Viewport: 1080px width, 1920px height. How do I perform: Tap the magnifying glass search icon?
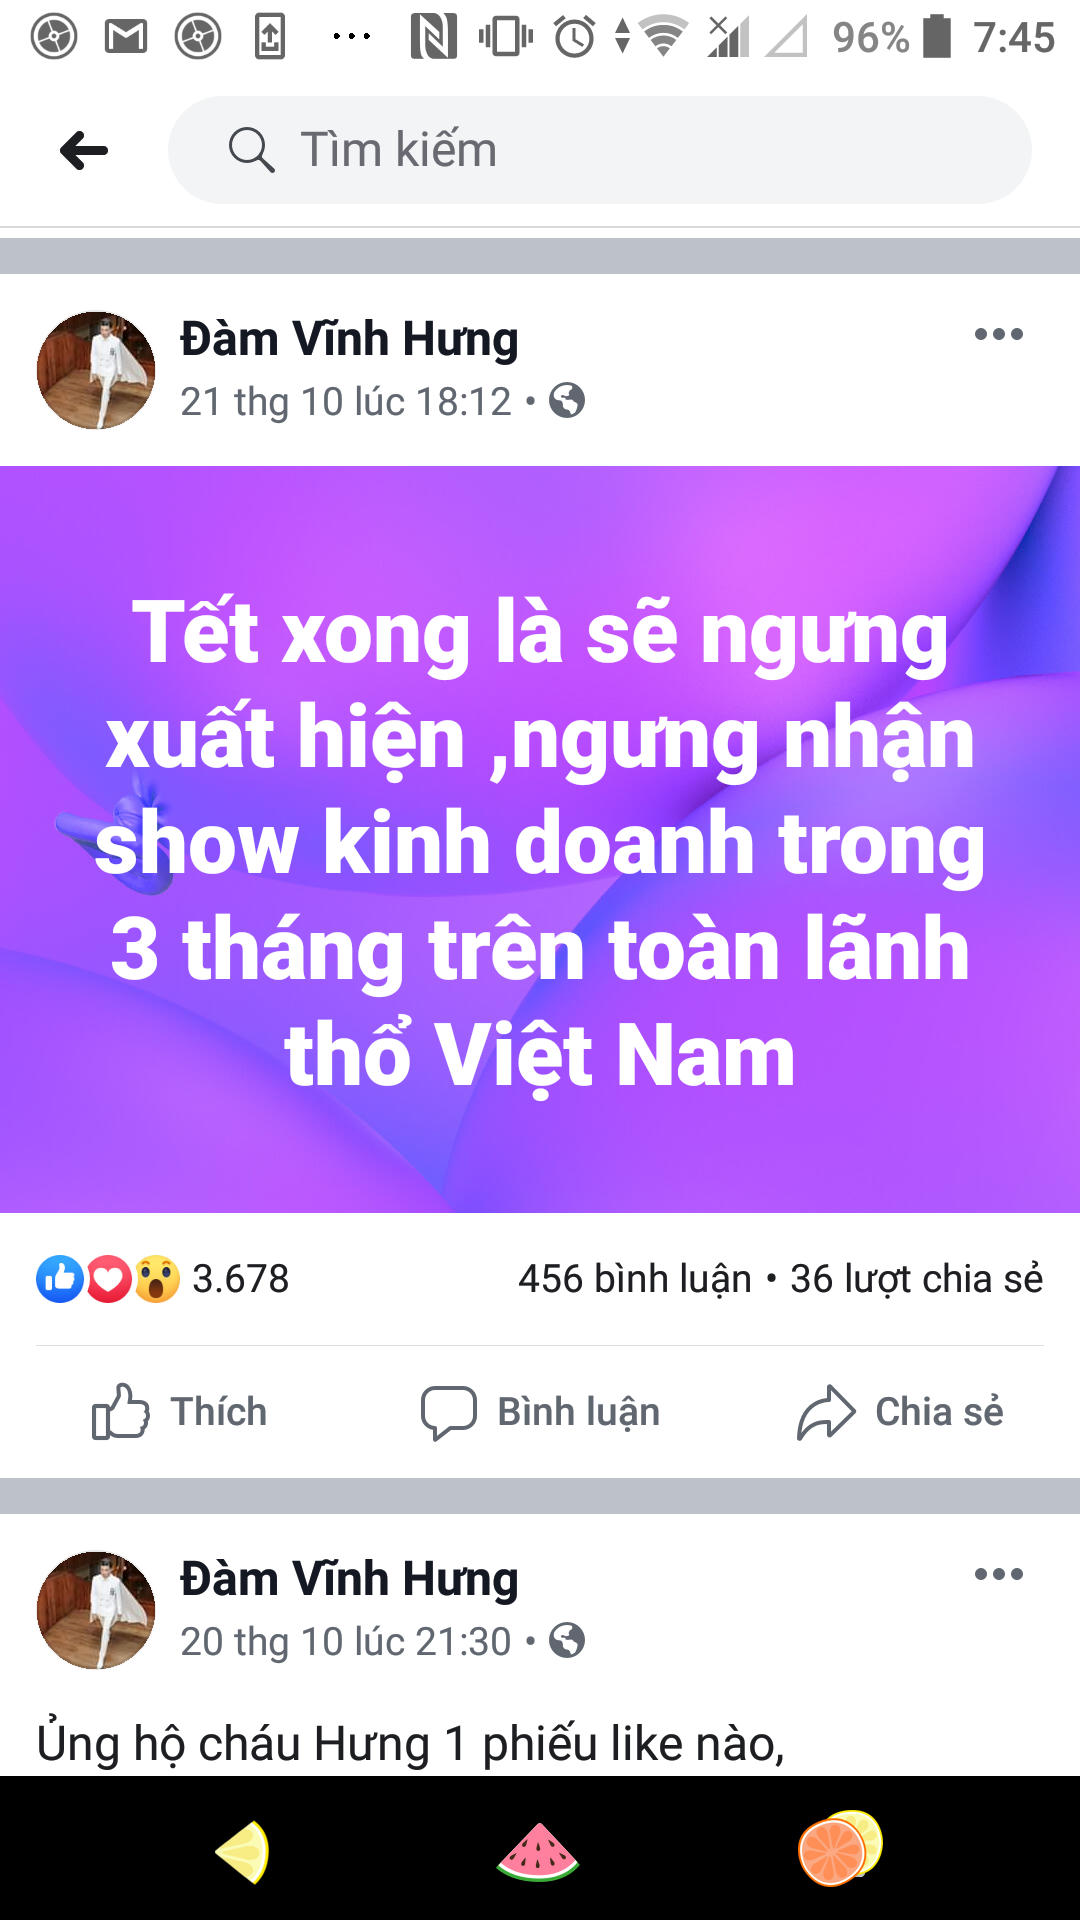coord(251,150)
